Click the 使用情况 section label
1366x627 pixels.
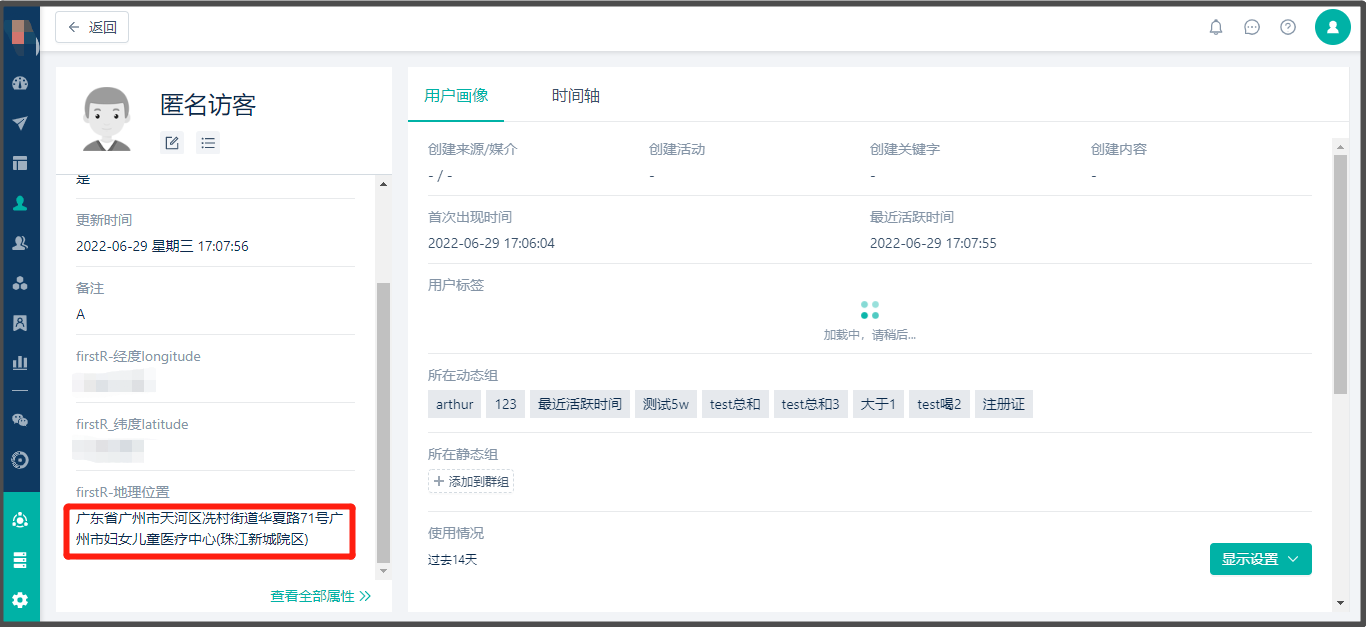pos(456,533)
